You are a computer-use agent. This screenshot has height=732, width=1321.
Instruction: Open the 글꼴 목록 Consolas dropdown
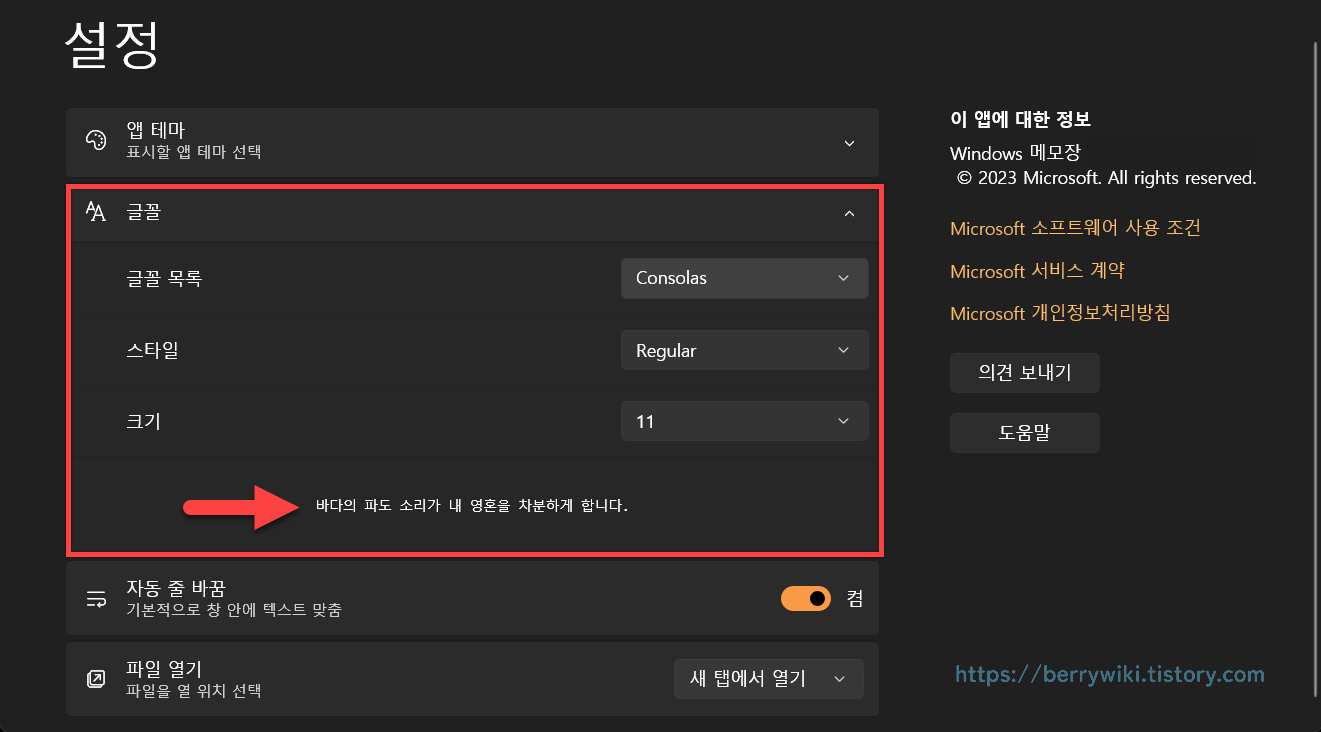tap(744, 278)
